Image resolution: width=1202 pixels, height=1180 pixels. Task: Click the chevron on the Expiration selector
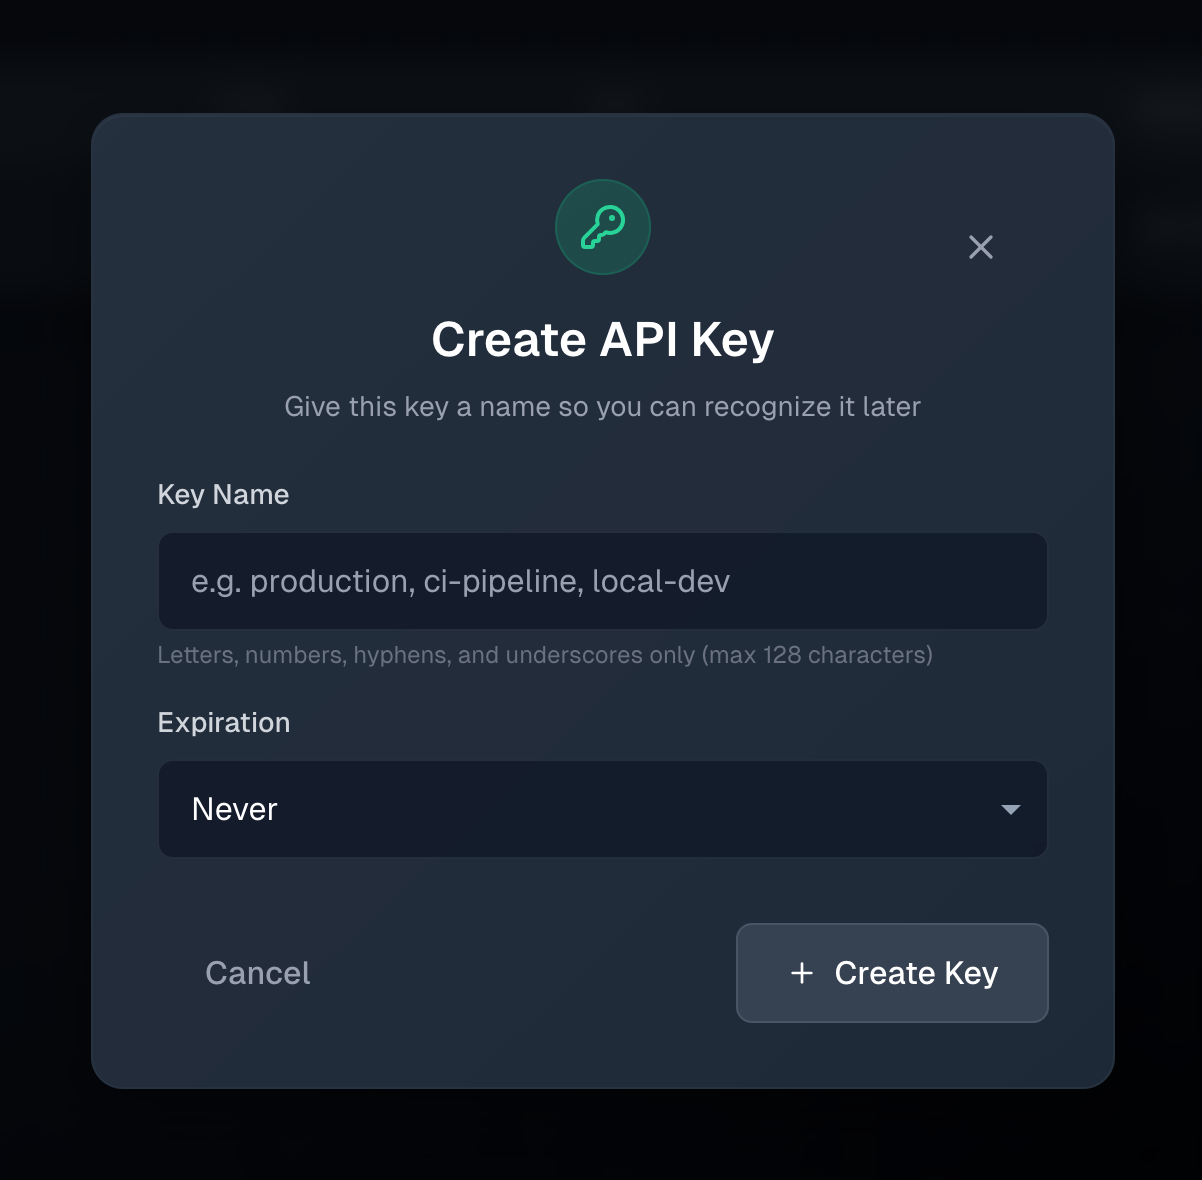click(x=1011, y=810)
